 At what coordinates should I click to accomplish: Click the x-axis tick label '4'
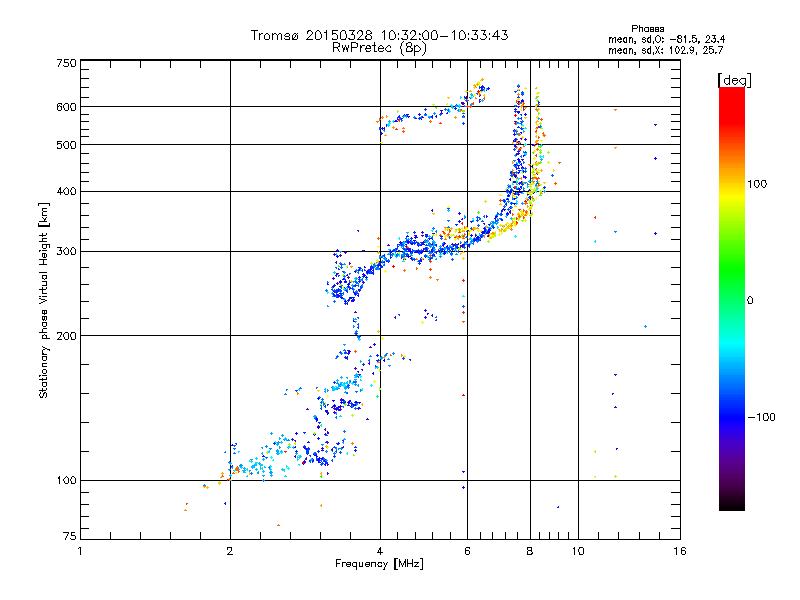pyautogui.click(x=380, y=551)
